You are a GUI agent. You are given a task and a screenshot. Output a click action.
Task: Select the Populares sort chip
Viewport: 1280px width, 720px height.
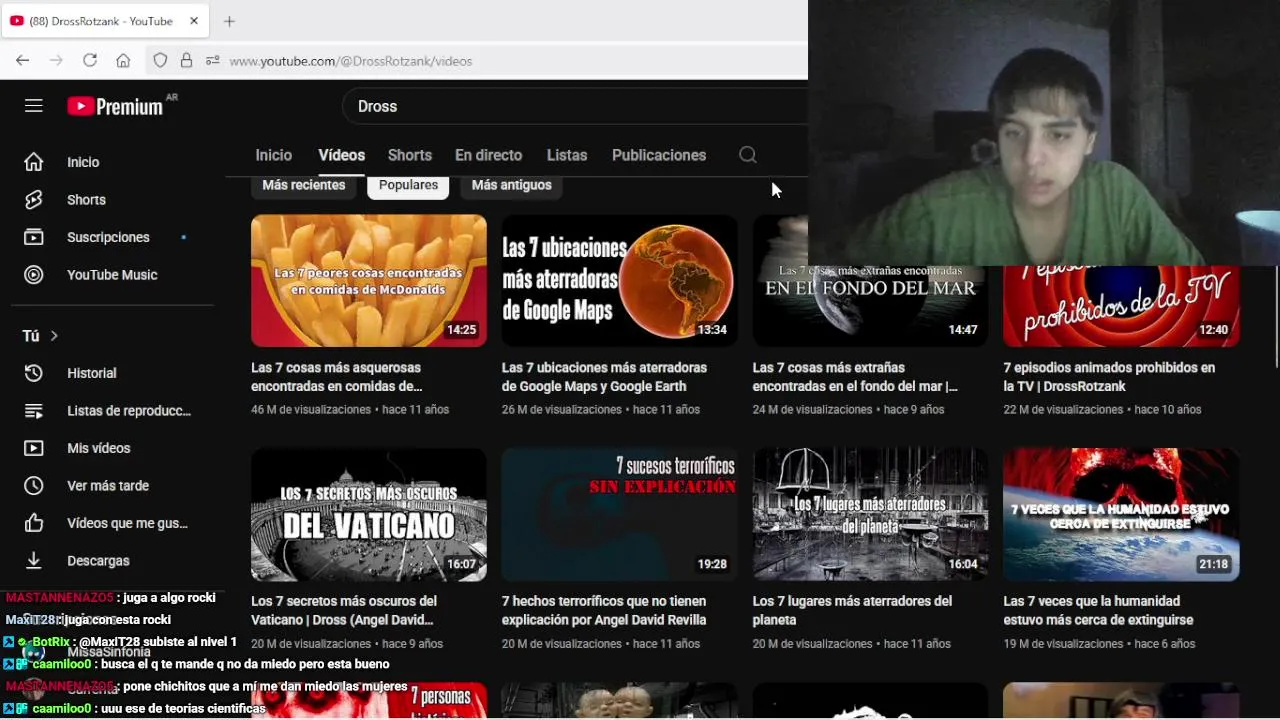pos(408,186)
